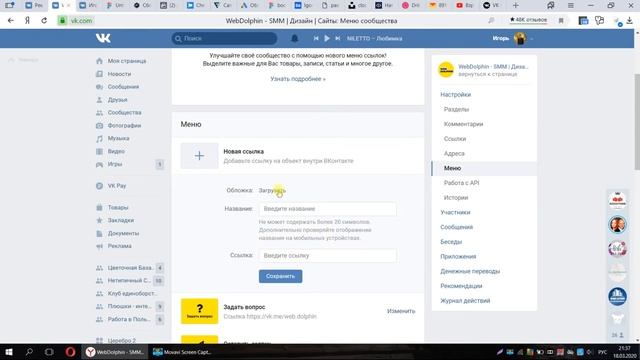Click the taskbar clock and date
Screen dimensions: 640x360
pyautogui.click(x=624, y=352)
